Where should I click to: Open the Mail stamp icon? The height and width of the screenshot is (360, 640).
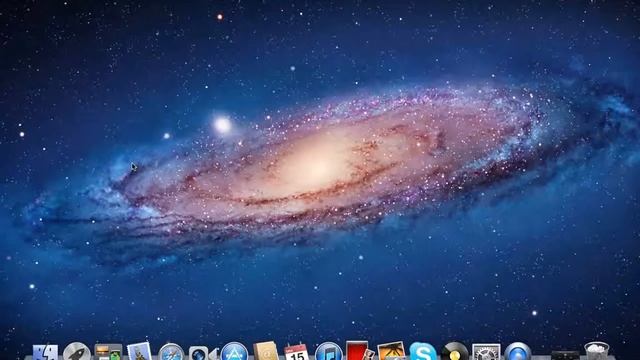point(139,351)
